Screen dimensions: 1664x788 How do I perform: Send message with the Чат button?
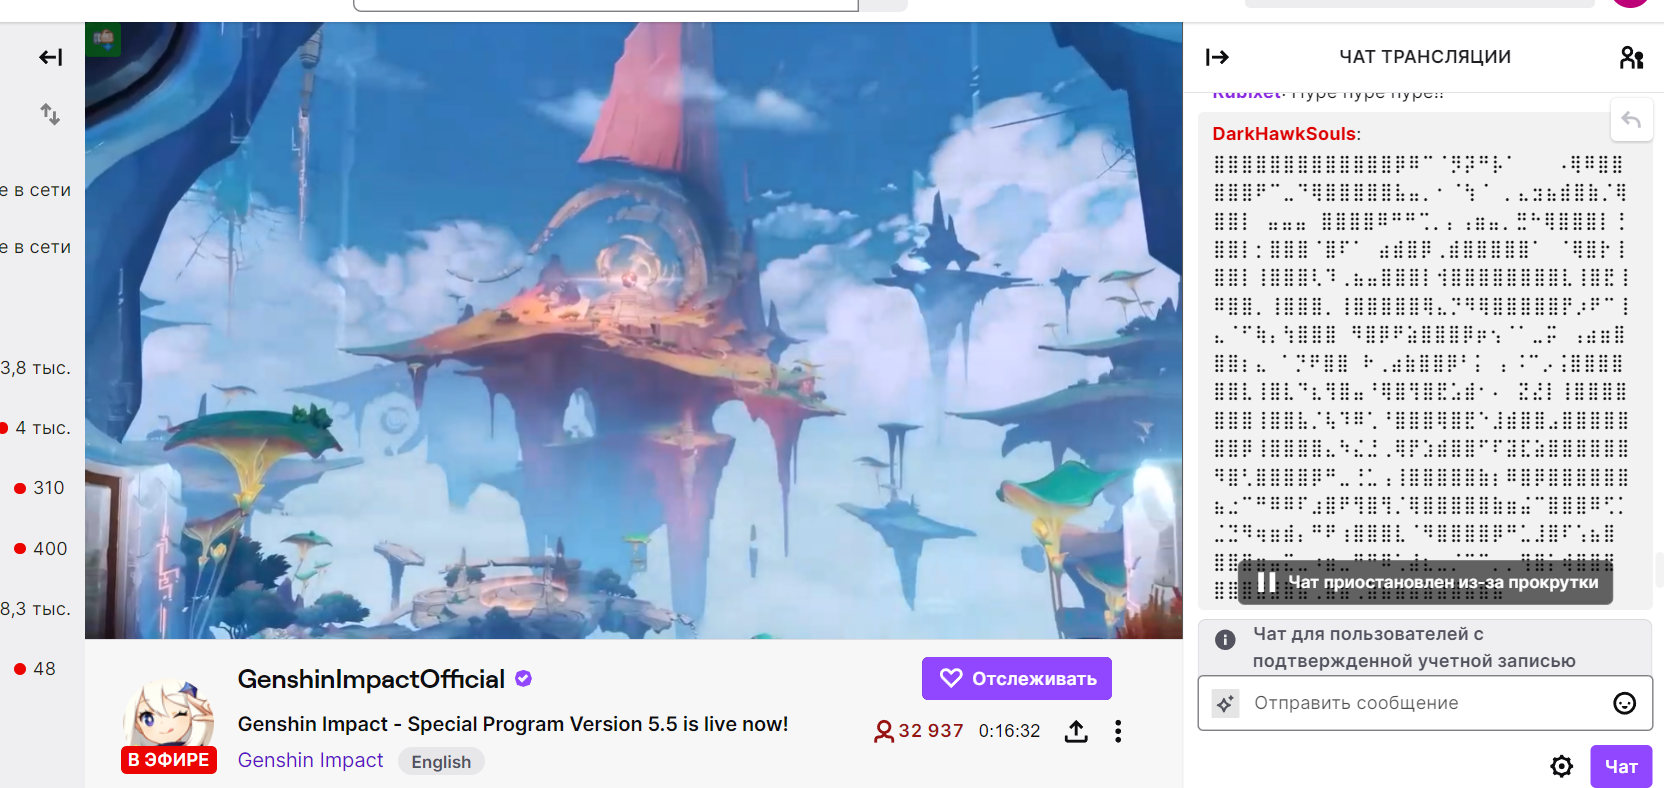[x=1621, y=766]
